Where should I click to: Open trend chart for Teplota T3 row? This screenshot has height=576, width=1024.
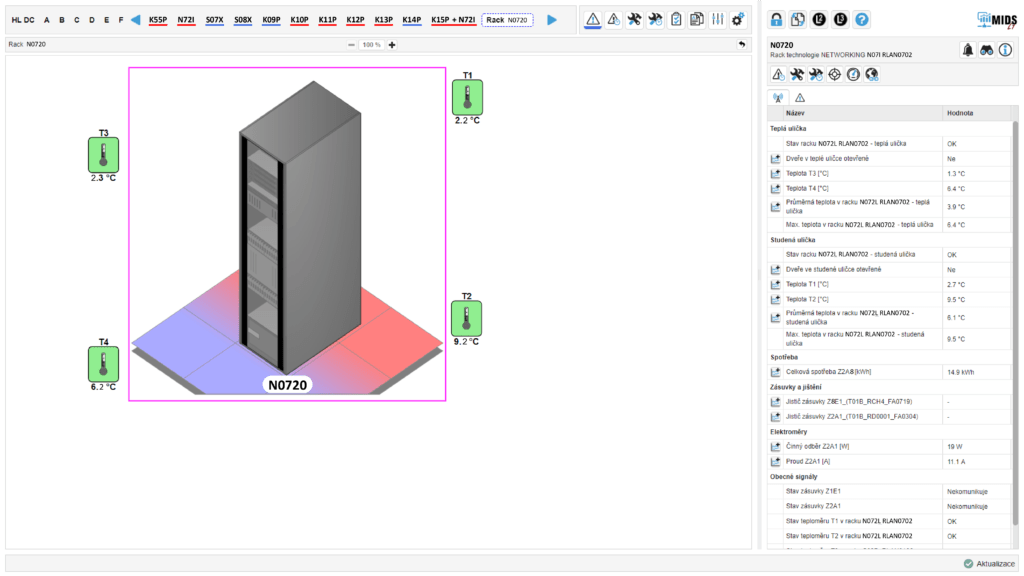coord(775,174)
